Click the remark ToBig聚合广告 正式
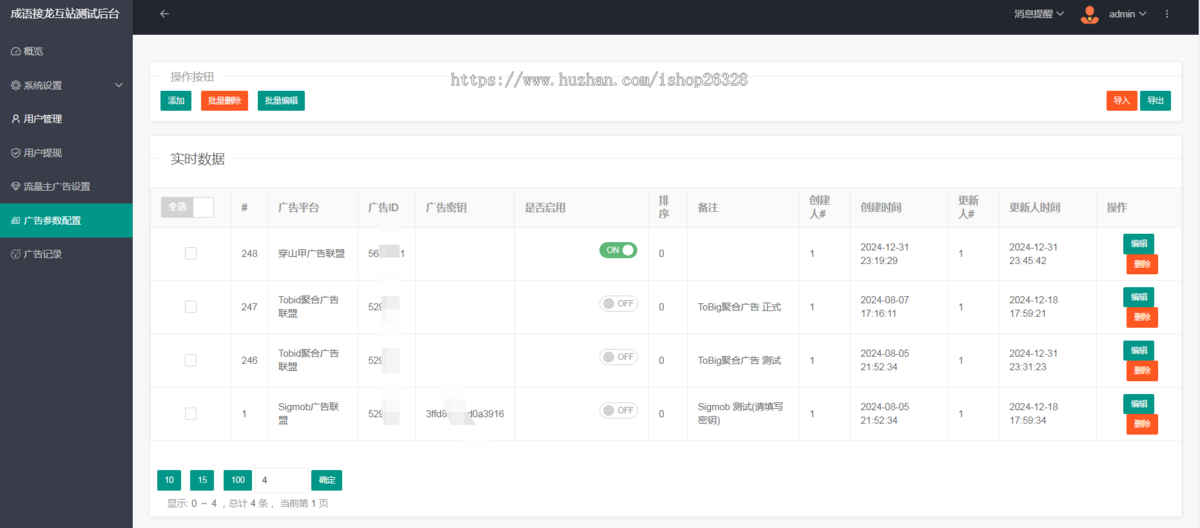This screenshot has height=528, width=1200. click(x=739, y=307)
